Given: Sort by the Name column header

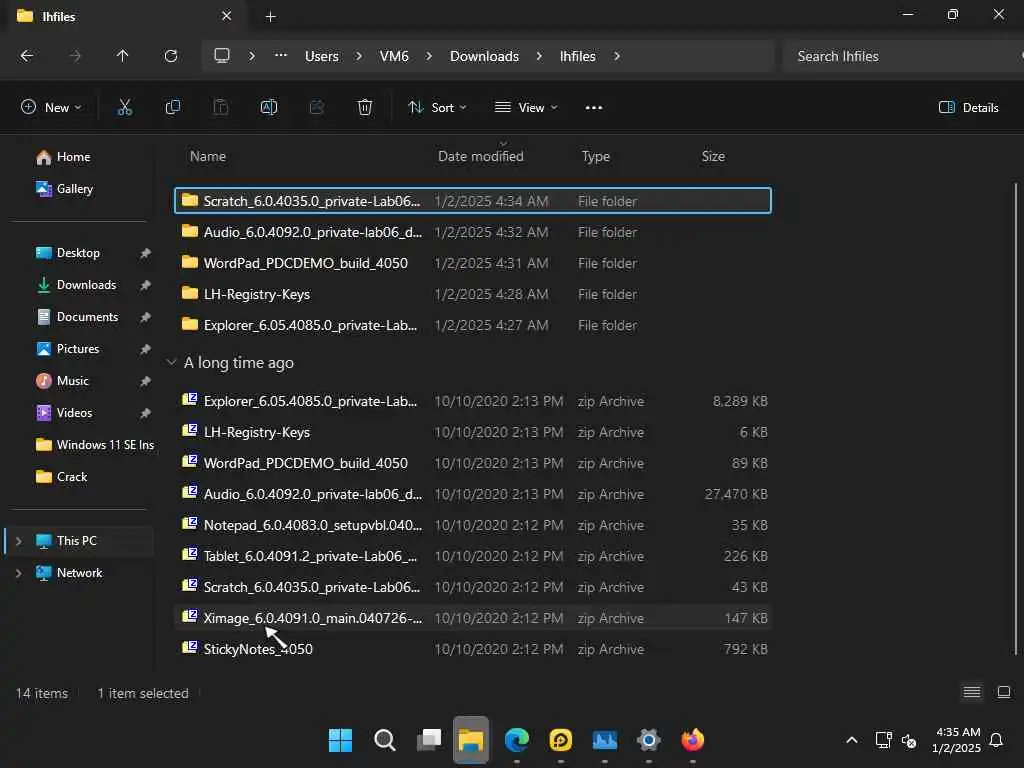Looking at the screenshot, I should [x=208, y=156].
